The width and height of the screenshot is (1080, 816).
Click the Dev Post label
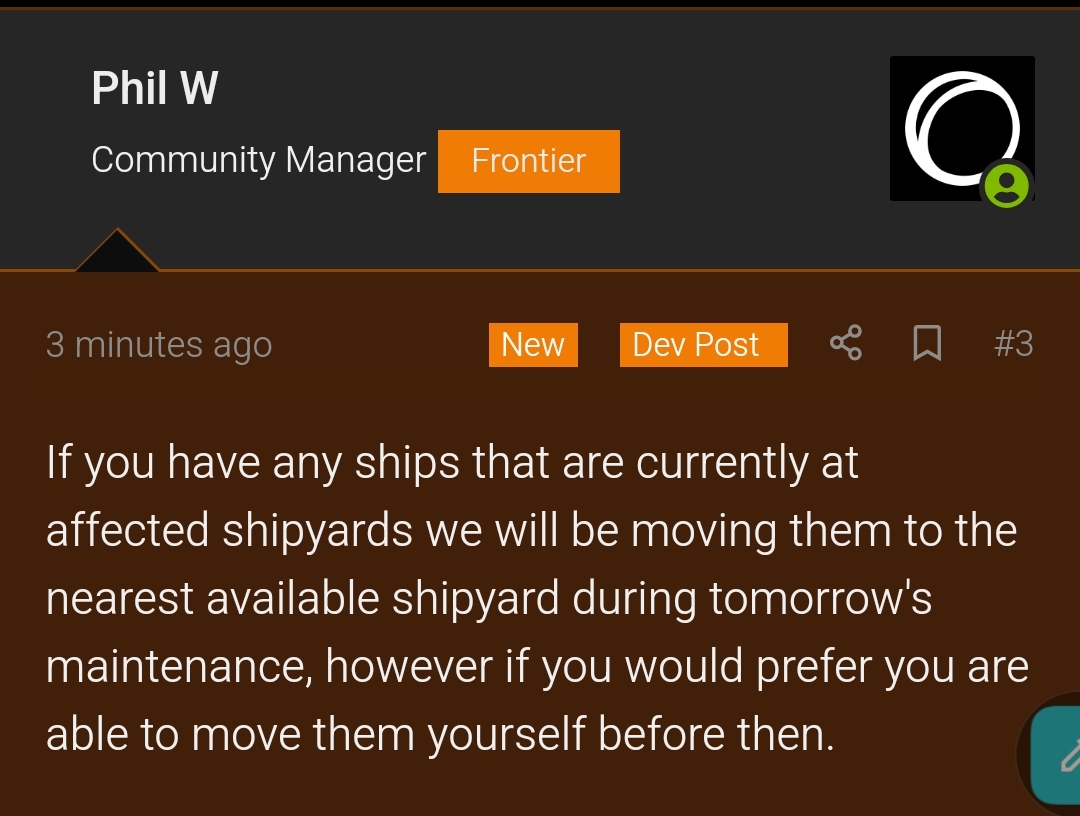point(703,344)
